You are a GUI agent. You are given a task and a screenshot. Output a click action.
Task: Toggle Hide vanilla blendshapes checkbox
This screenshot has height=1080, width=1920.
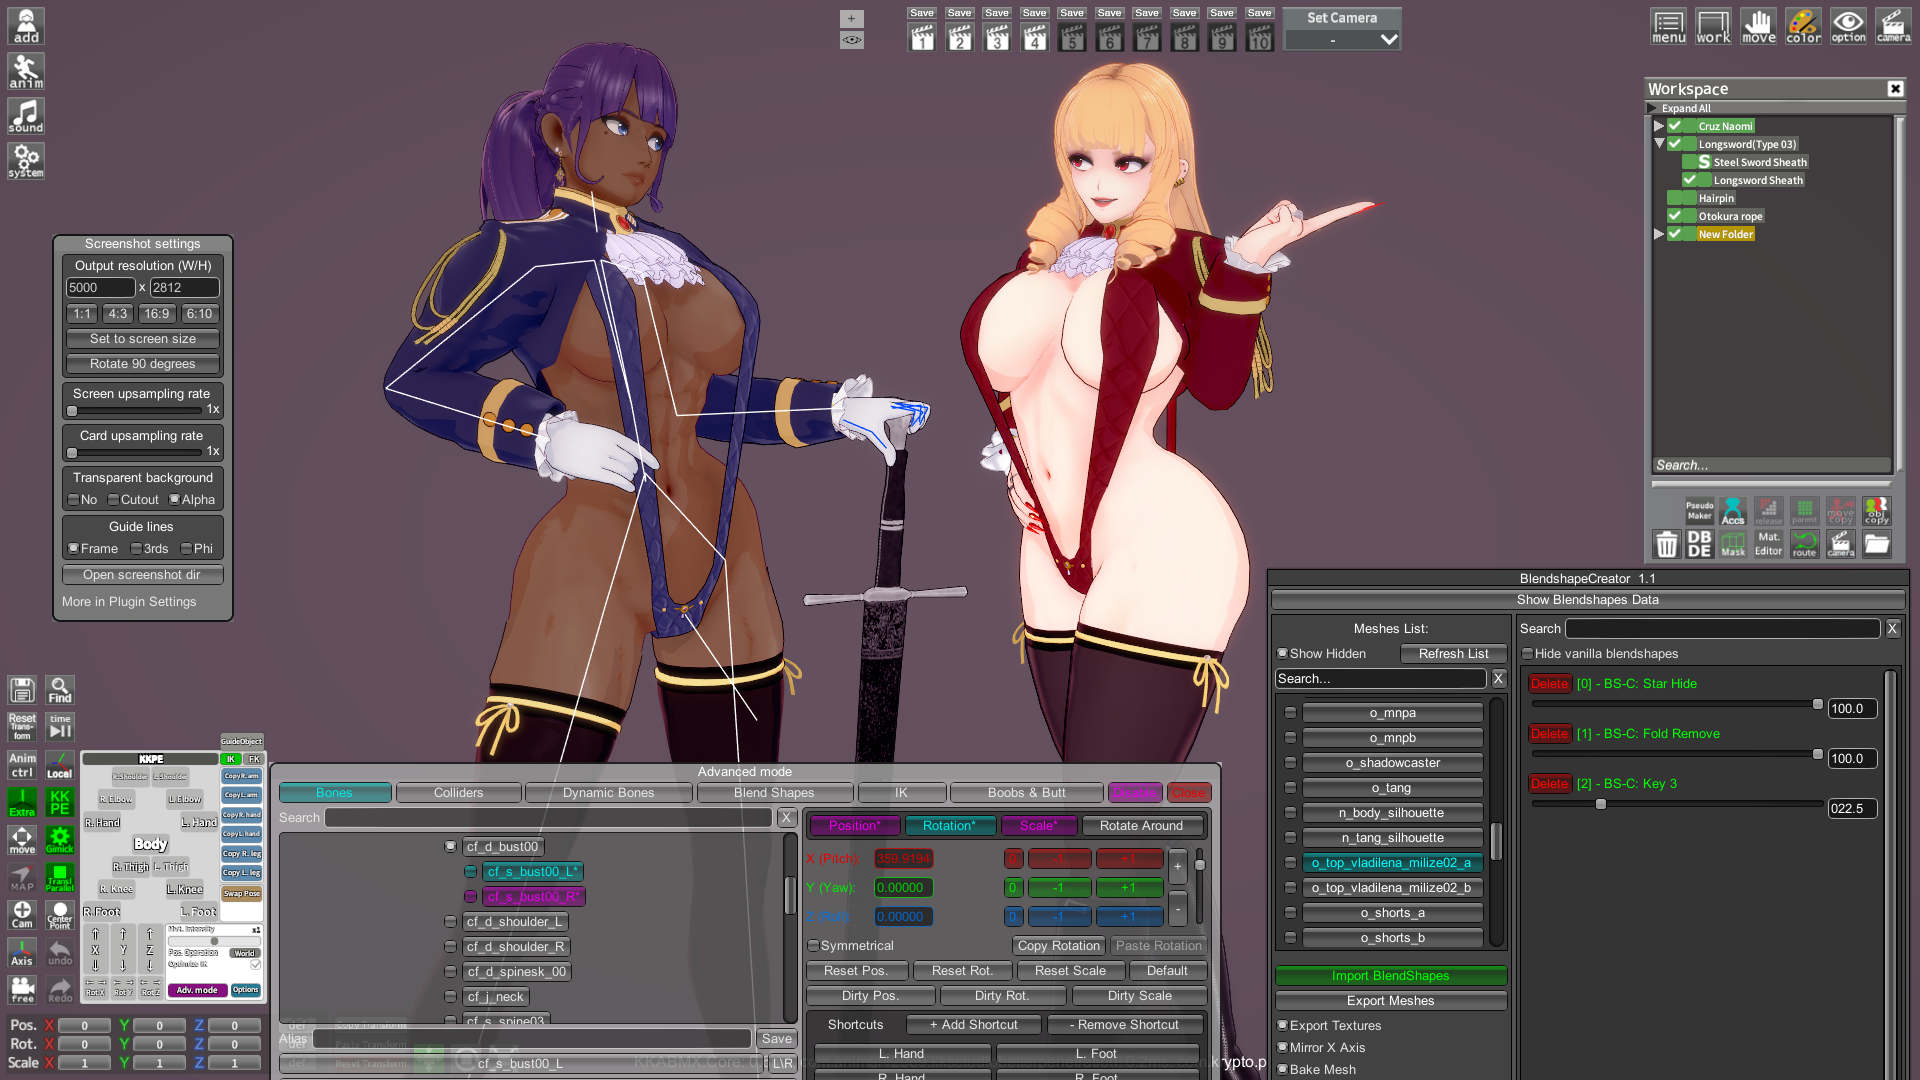click(x=1527, y=654)
